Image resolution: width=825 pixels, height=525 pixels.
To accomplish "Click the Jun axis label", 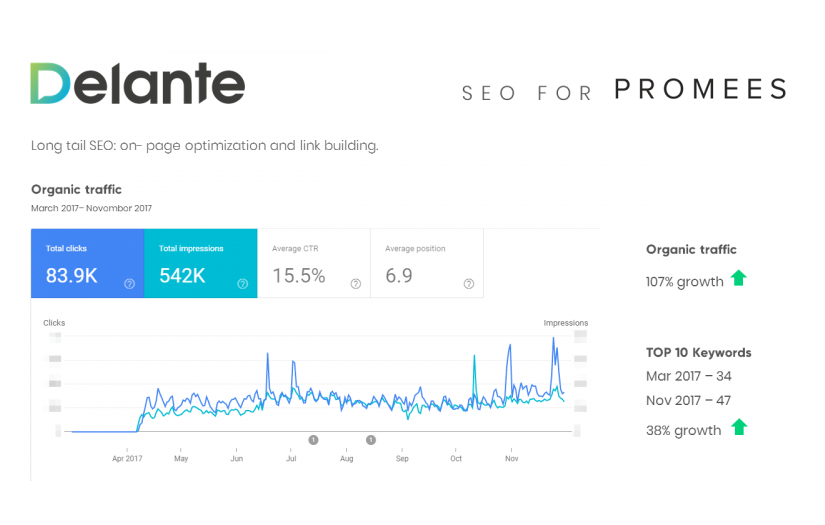I will [x=237, y=459].
